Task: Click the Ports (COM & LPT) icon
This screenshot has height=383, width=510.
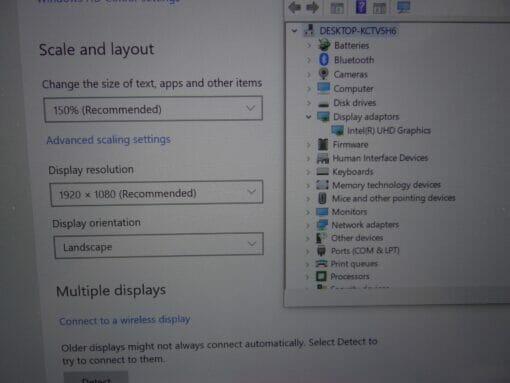Action: point(321,251)
